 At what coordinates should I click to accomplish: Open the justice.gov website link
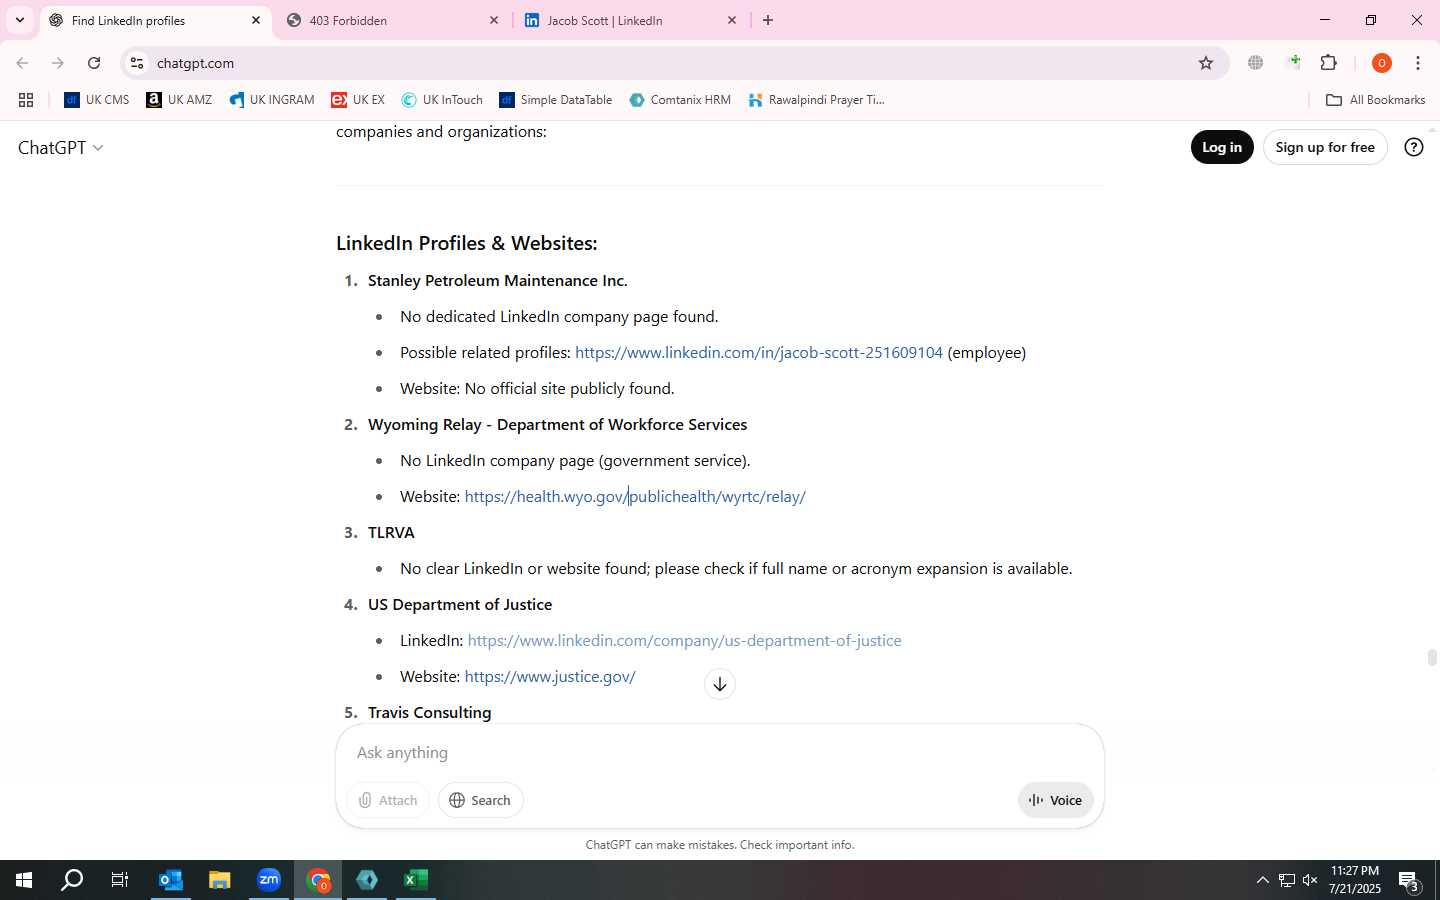[550, 677]
